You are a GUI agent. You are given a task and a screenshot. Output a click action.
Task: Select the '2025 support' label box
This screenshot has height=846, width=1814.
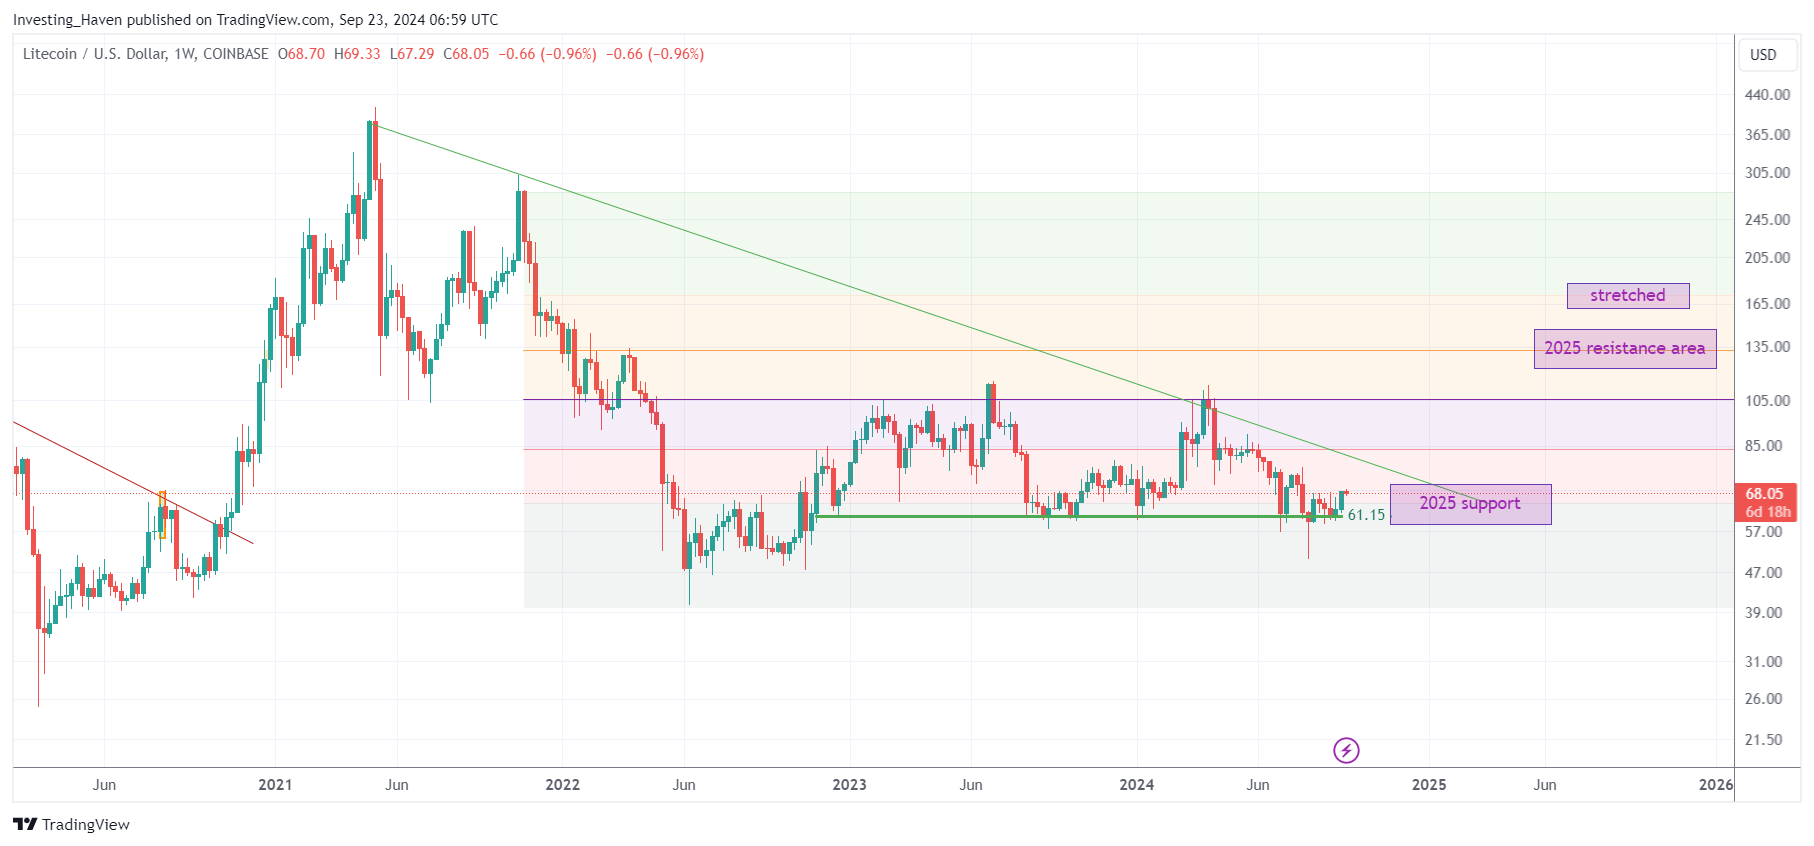point(1470,504)
